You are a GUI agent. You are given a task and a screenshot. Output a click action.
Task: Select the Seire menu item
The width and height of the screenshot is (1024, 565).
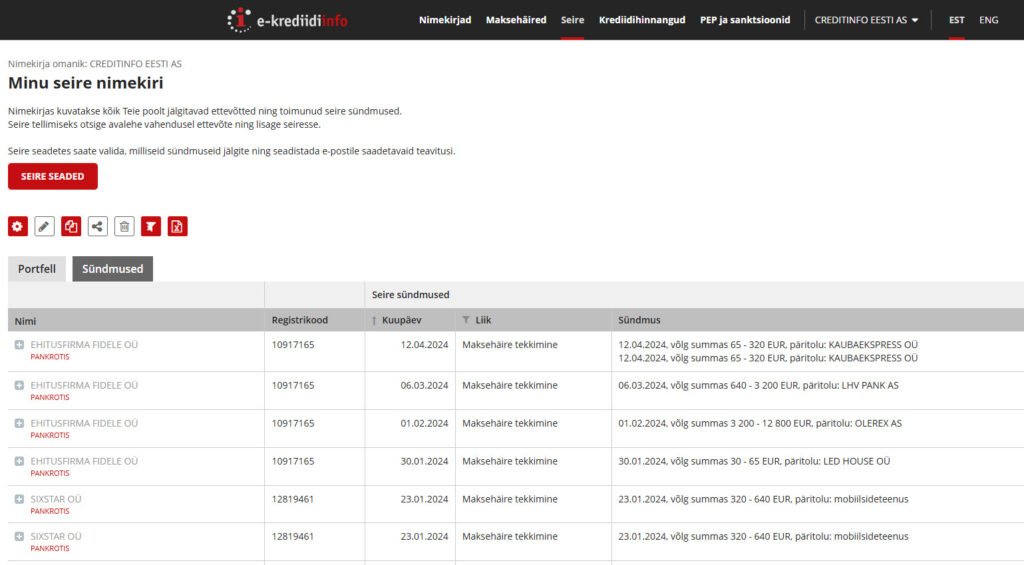tap(572, 20)
